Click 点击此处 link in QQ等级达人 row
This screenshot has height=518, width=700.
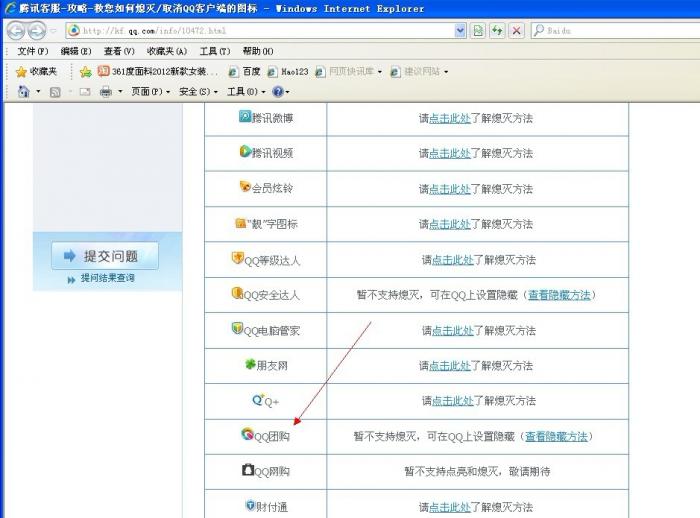pyautogui.click(x=453, y=259)
